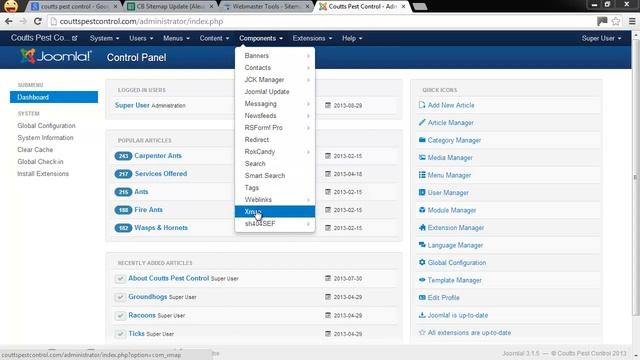Image resolution: width=640 pixels, height=360 pixels.
Task: Click the Add New Article icon
Action: pos(422,105)
